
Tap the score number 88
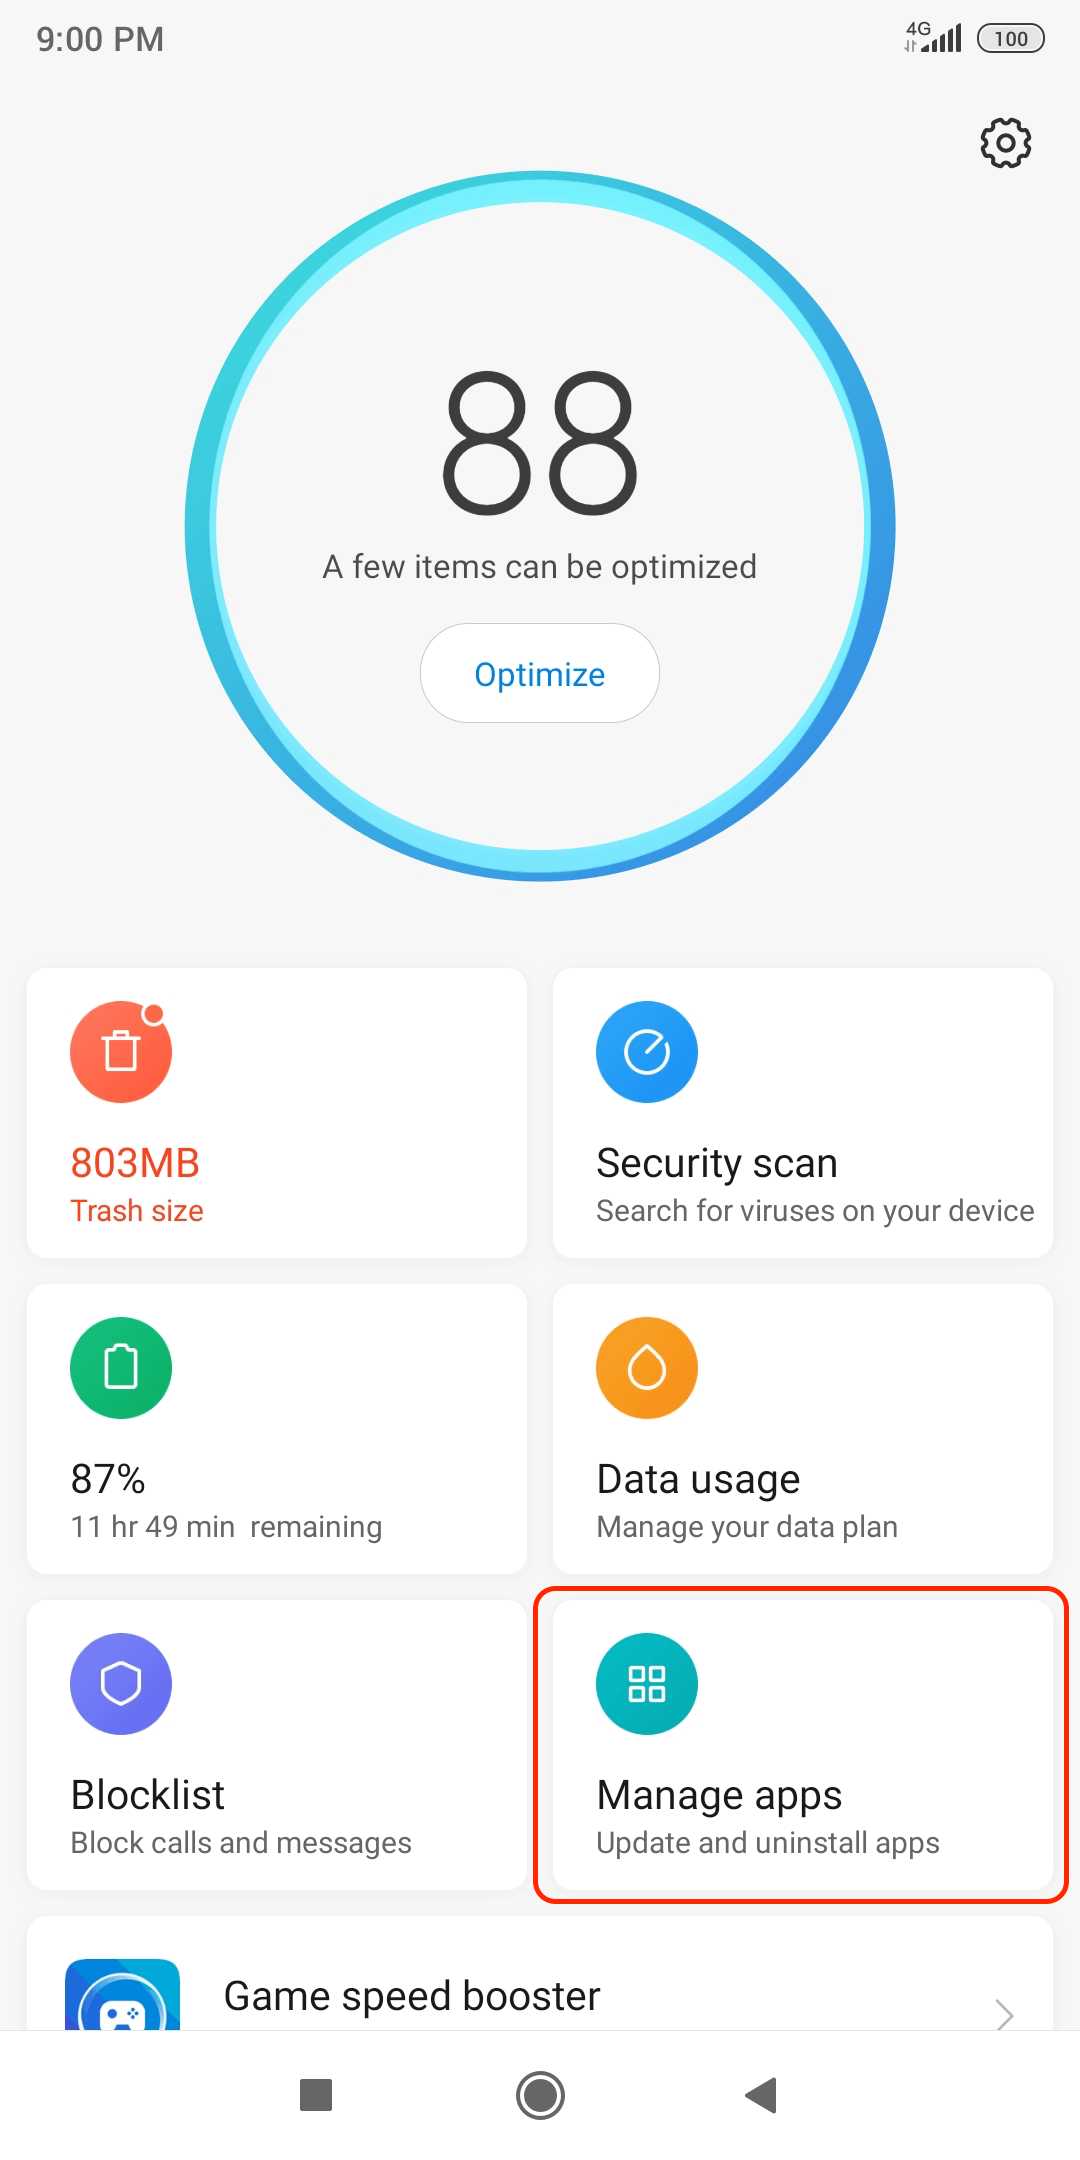(539, 442)
